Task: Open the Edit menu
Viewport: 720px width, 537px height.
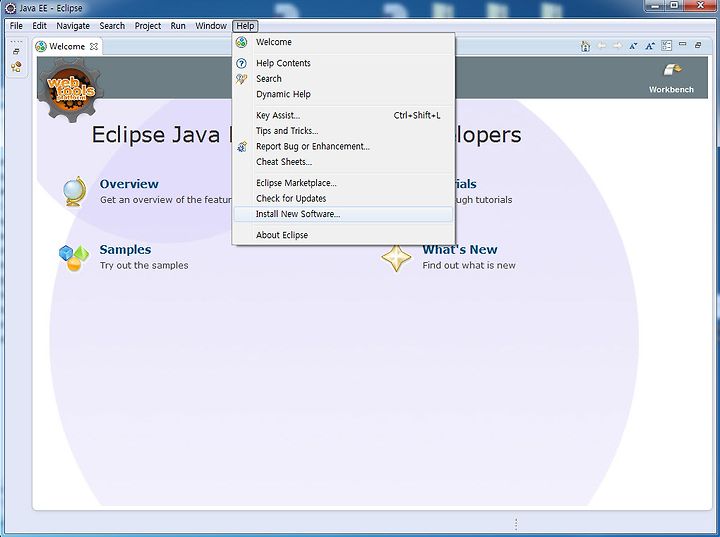Action: coord(39,26)
